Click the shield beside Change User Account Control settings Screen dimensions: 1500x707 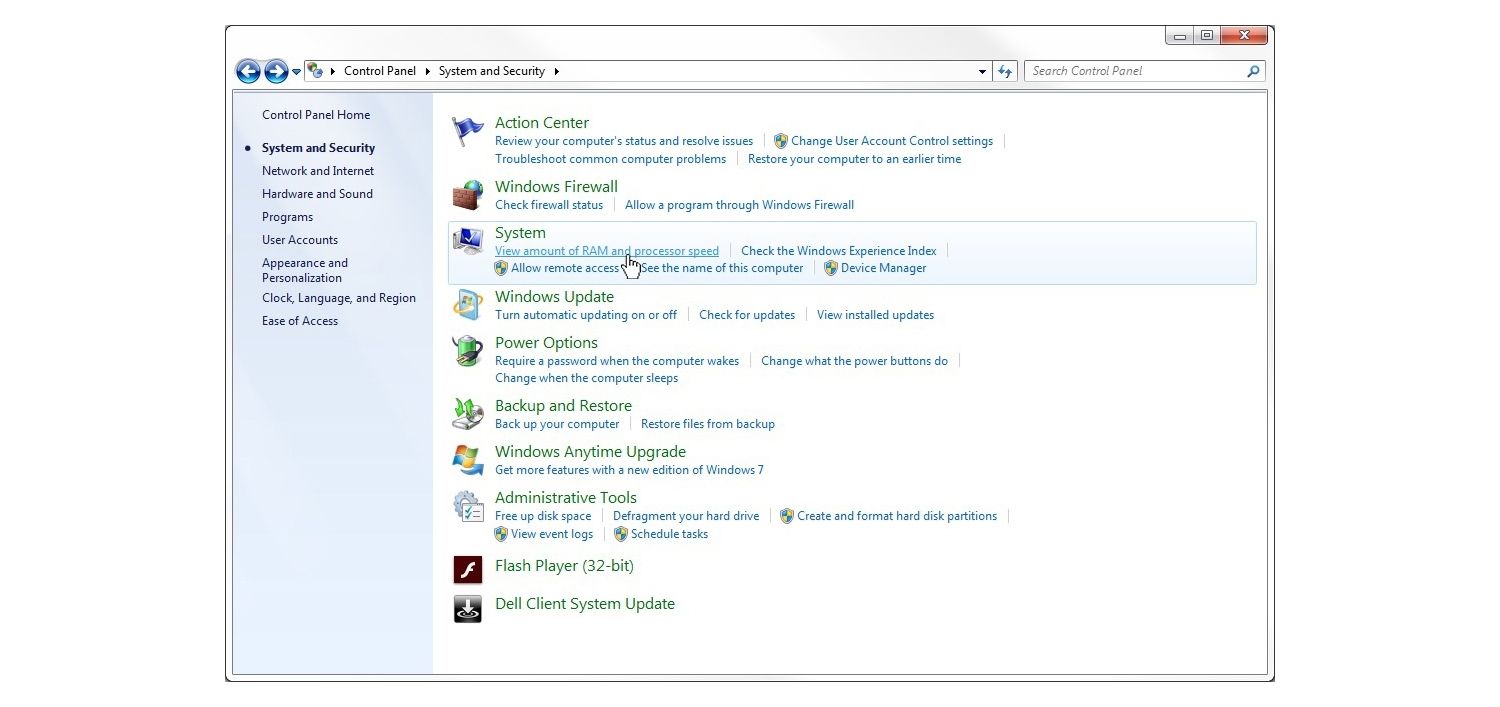coord(781,141)
